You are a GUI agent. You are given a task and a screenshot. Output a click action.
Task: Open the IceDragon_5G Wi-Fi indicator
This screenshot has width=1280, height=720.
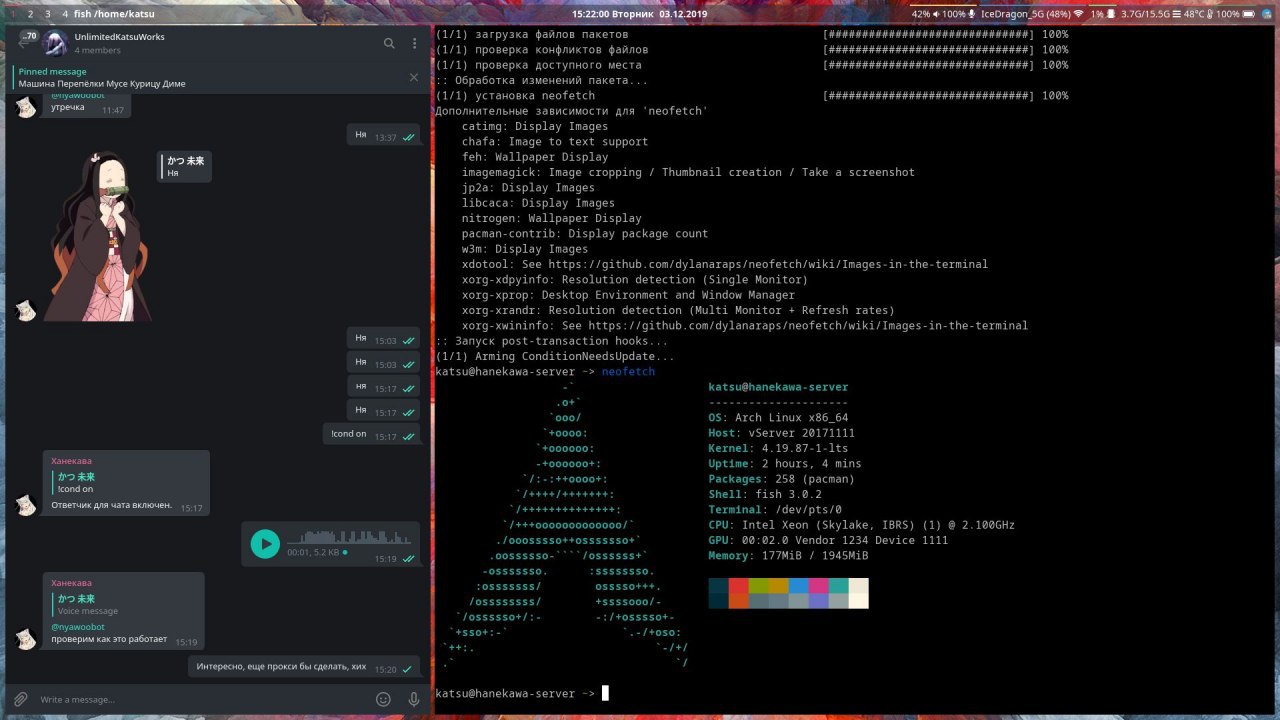click(x=1033, y=14)
